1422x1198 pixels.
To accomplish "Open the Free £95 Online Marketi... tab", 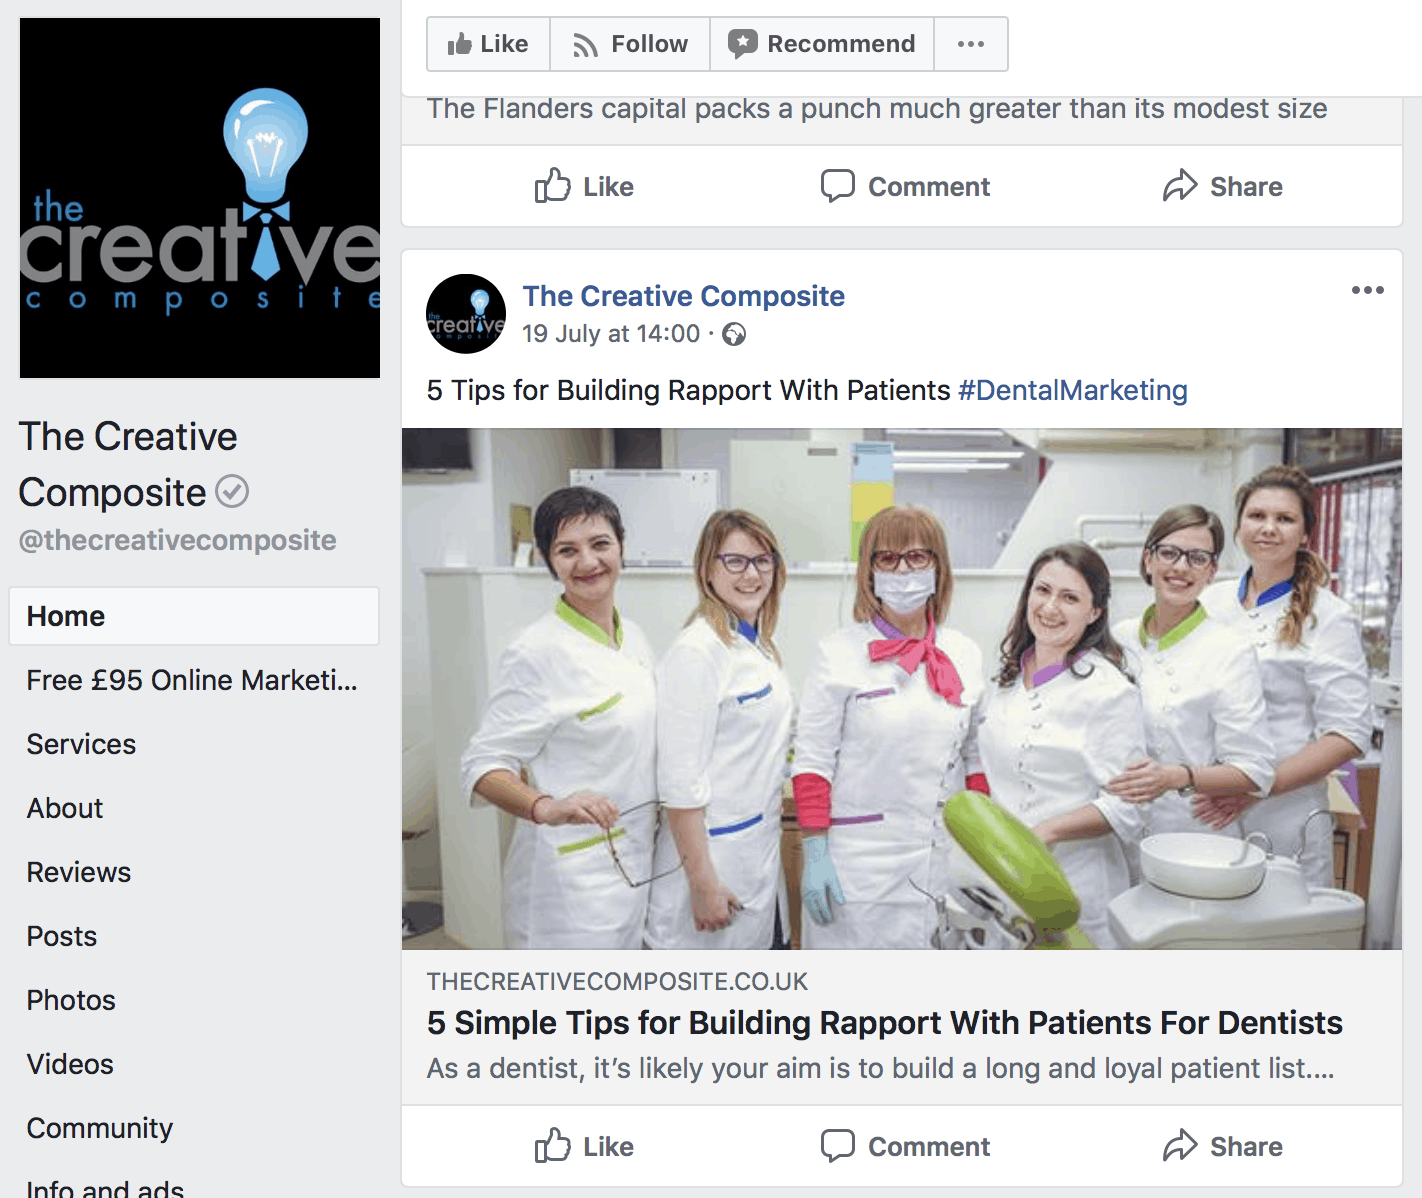I will pos(194,680).
